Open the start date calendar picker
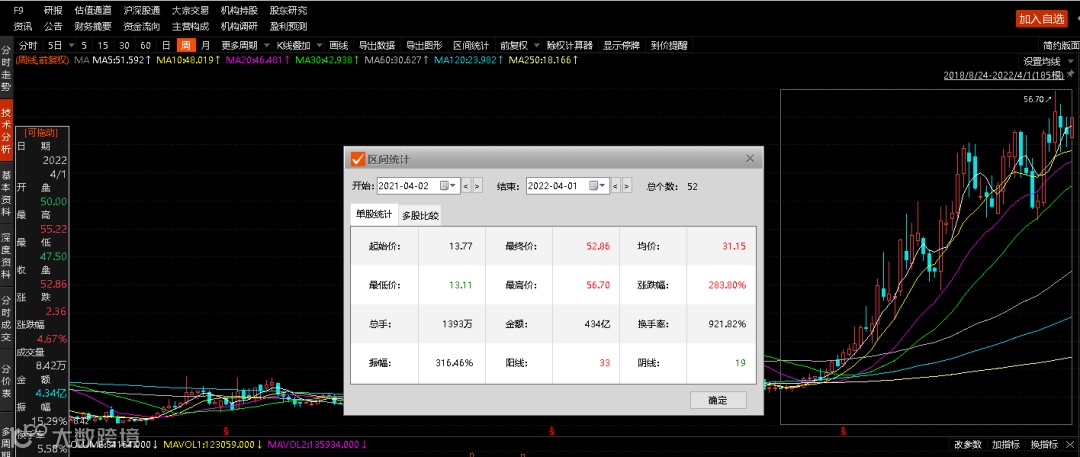 (x=448, y=185)
